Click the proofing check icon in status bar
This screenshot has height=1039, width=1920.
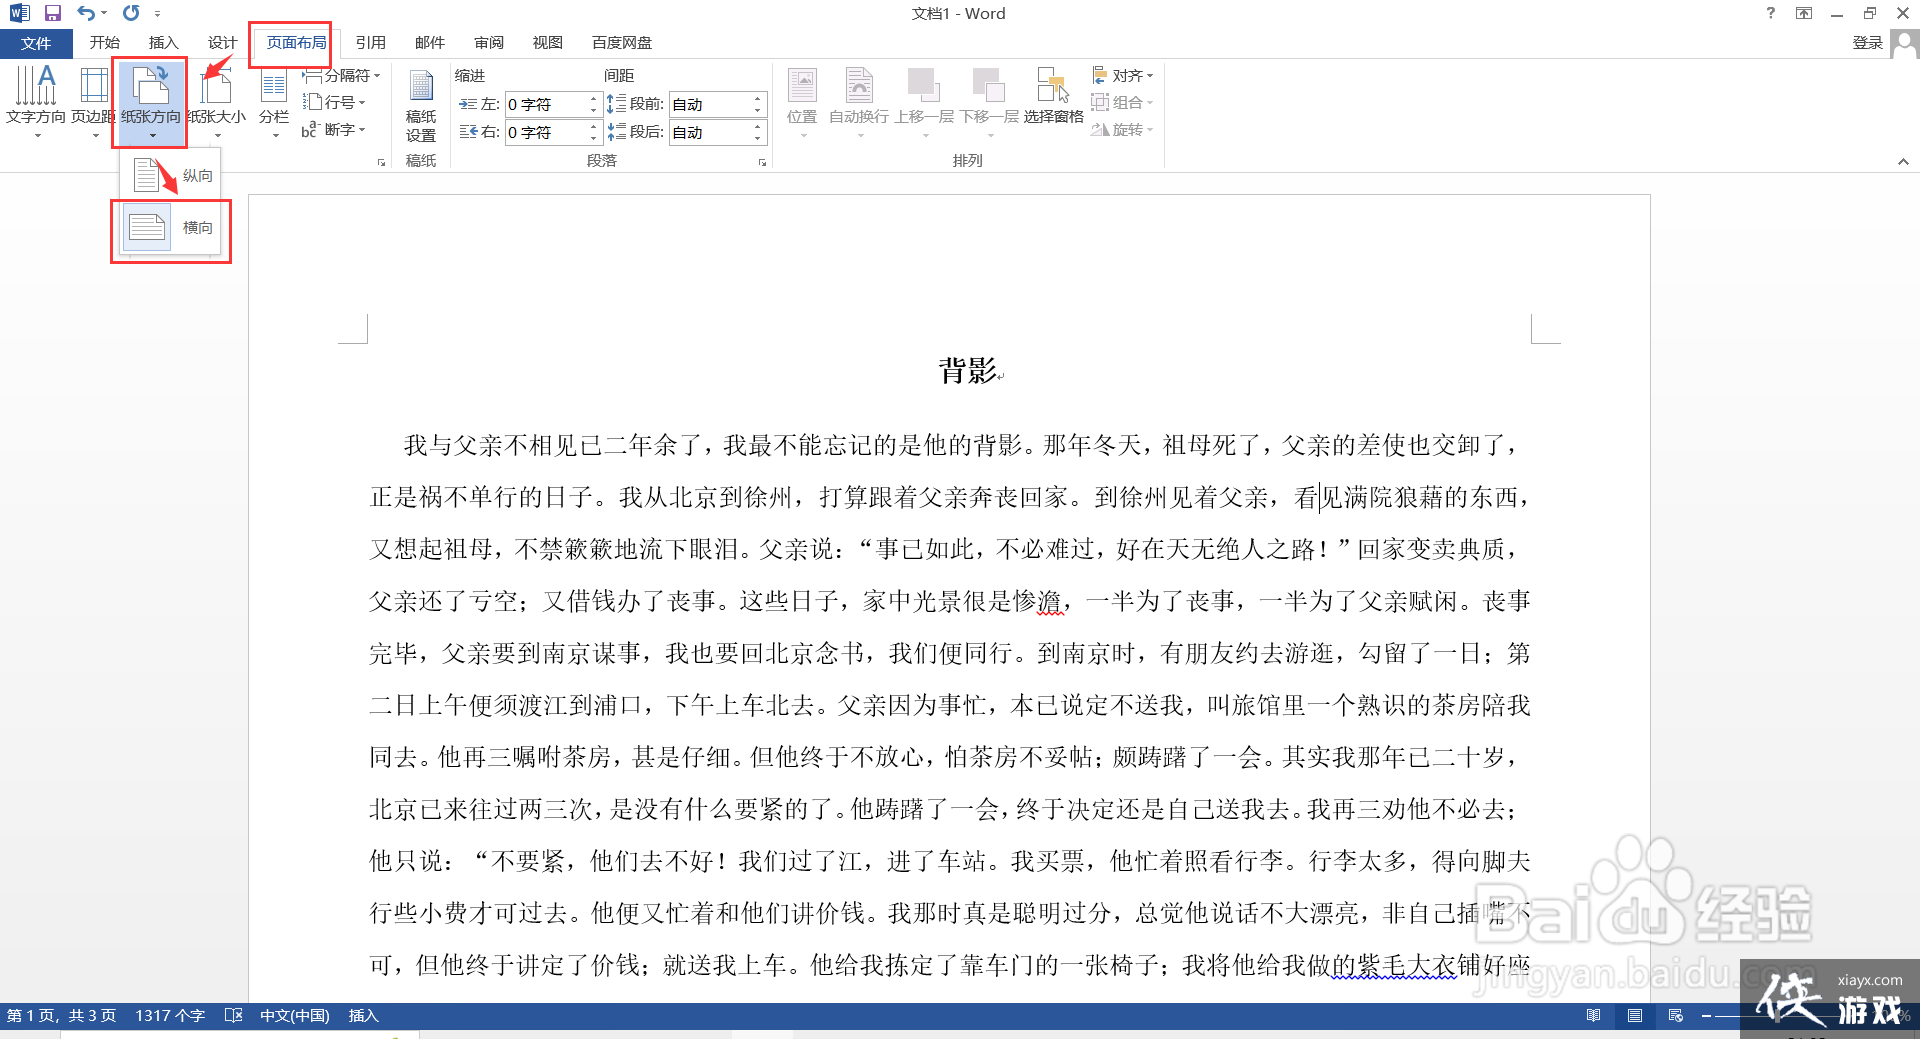coord(233,1015)
